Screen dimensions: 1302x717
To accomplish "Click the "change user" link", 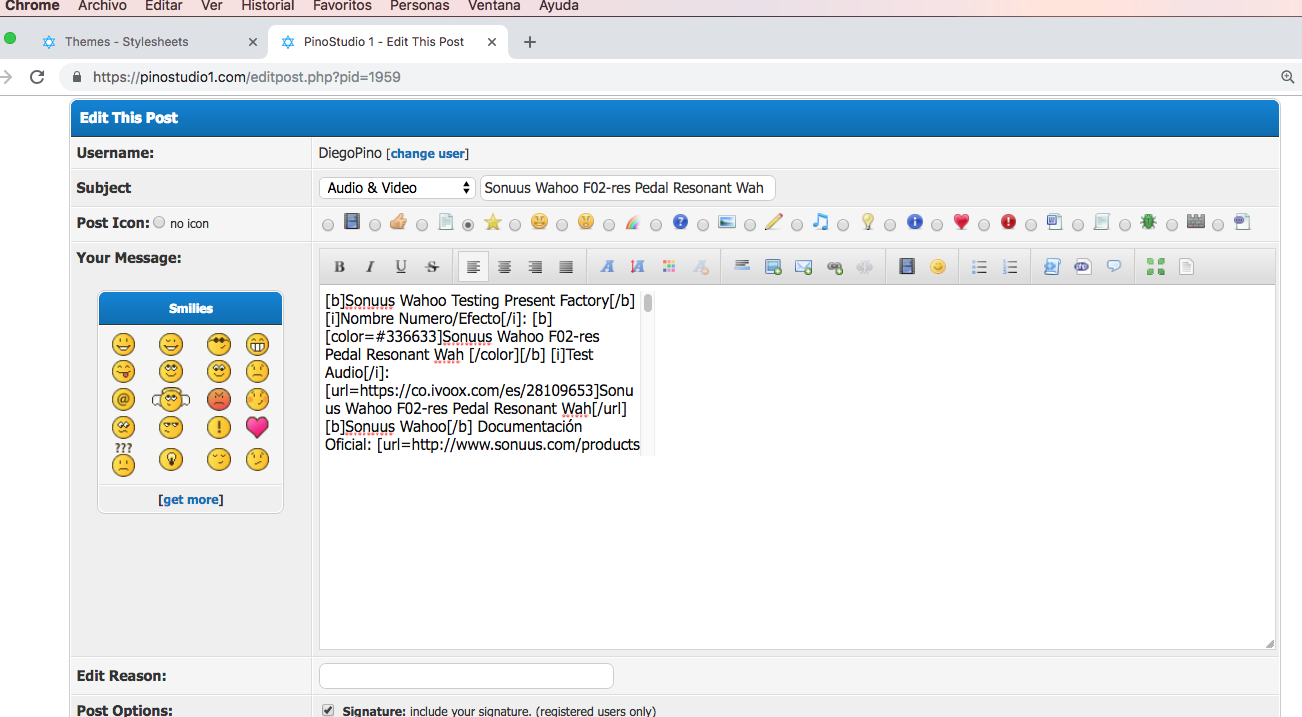I will [x=427, y=154].
